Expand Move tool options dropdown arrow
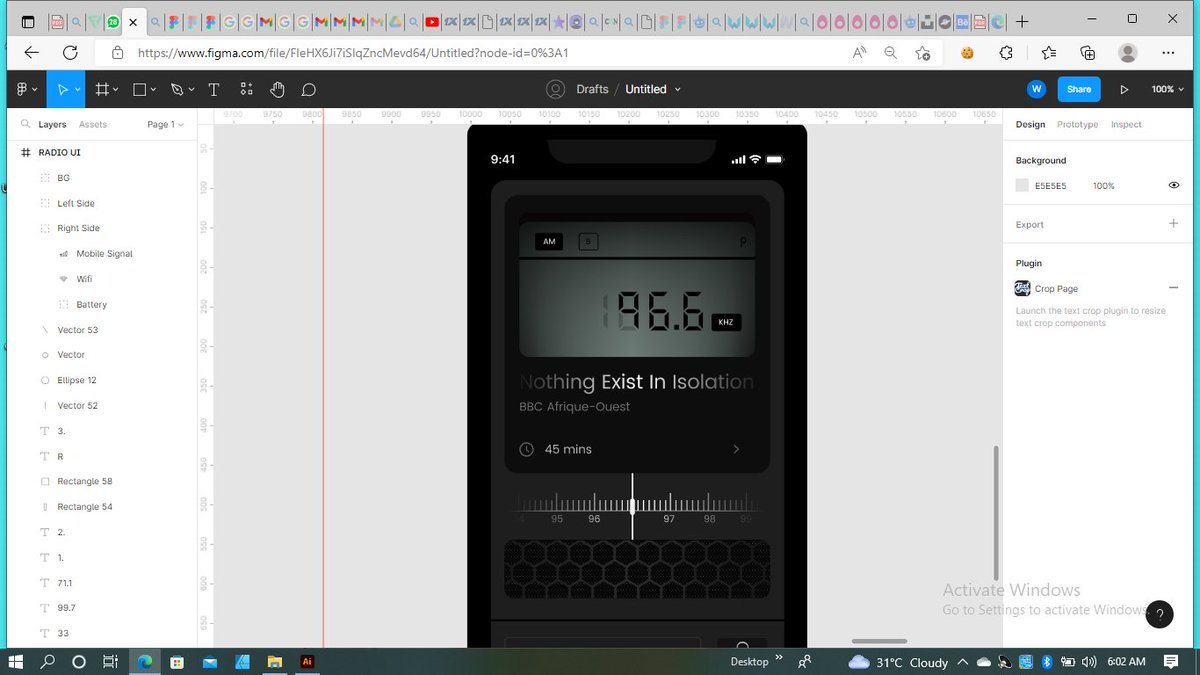Viewport: 1200px width, 675px height. tap(76, 90)
